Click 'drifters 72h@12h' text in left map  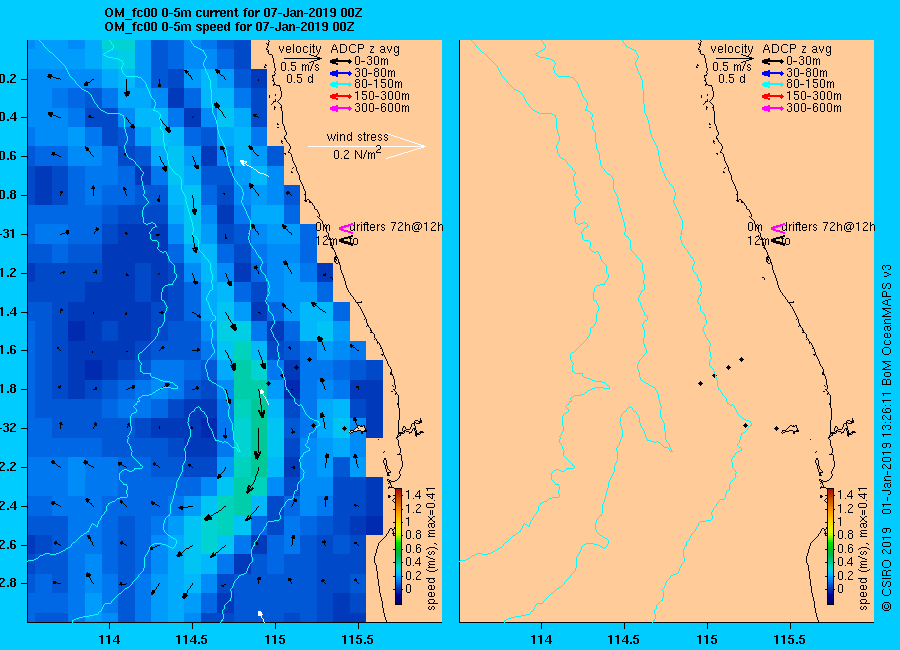[396, 227]
